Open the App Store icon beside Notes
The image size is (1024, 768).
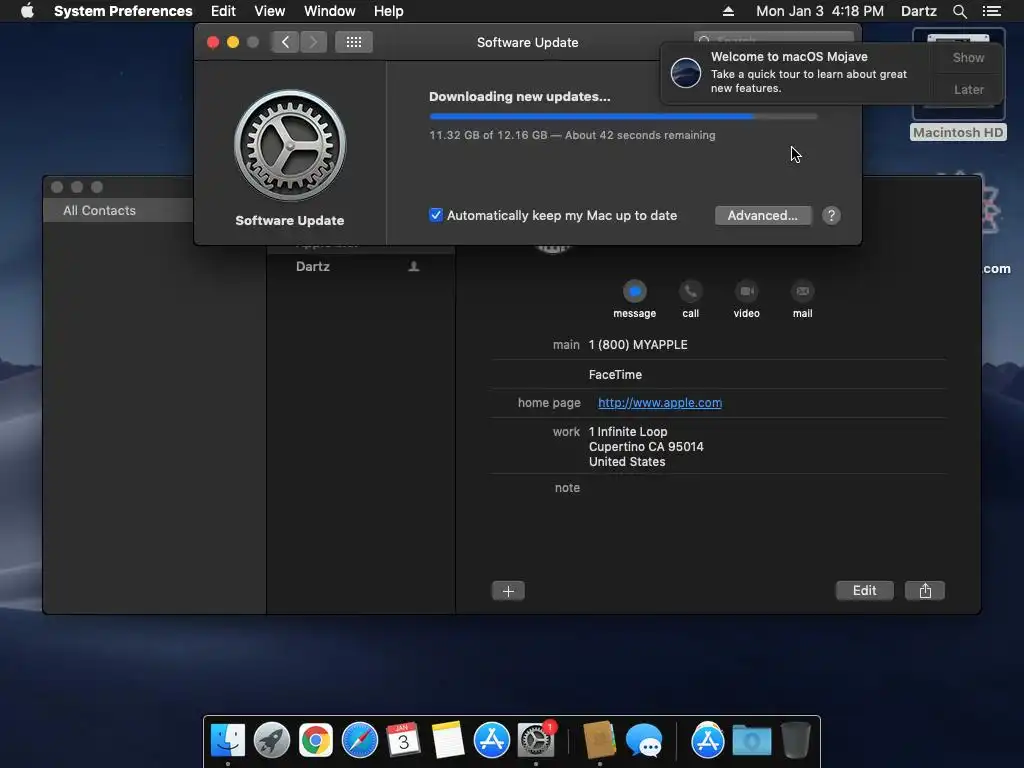(492, 740)
